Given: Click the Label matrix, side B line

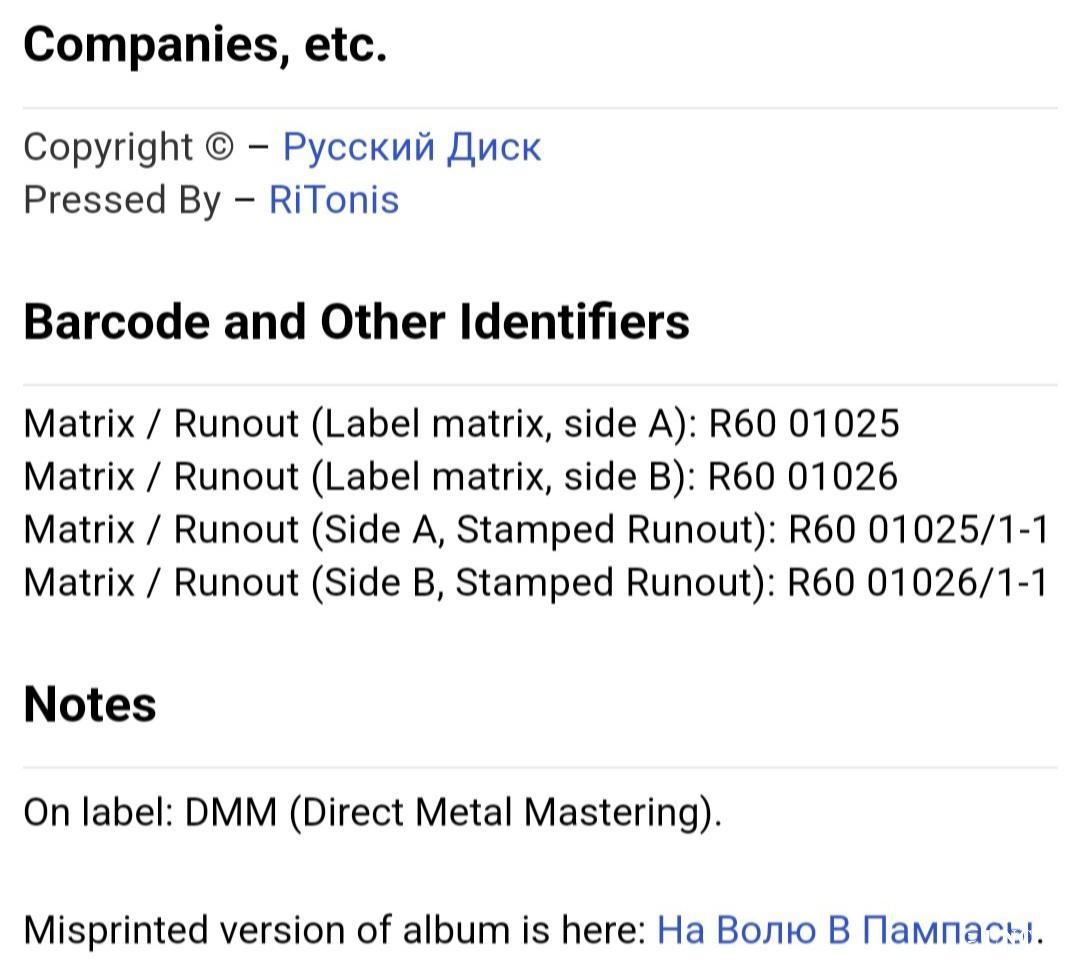Looking at the screenshot, I should [x=461, y=477].
